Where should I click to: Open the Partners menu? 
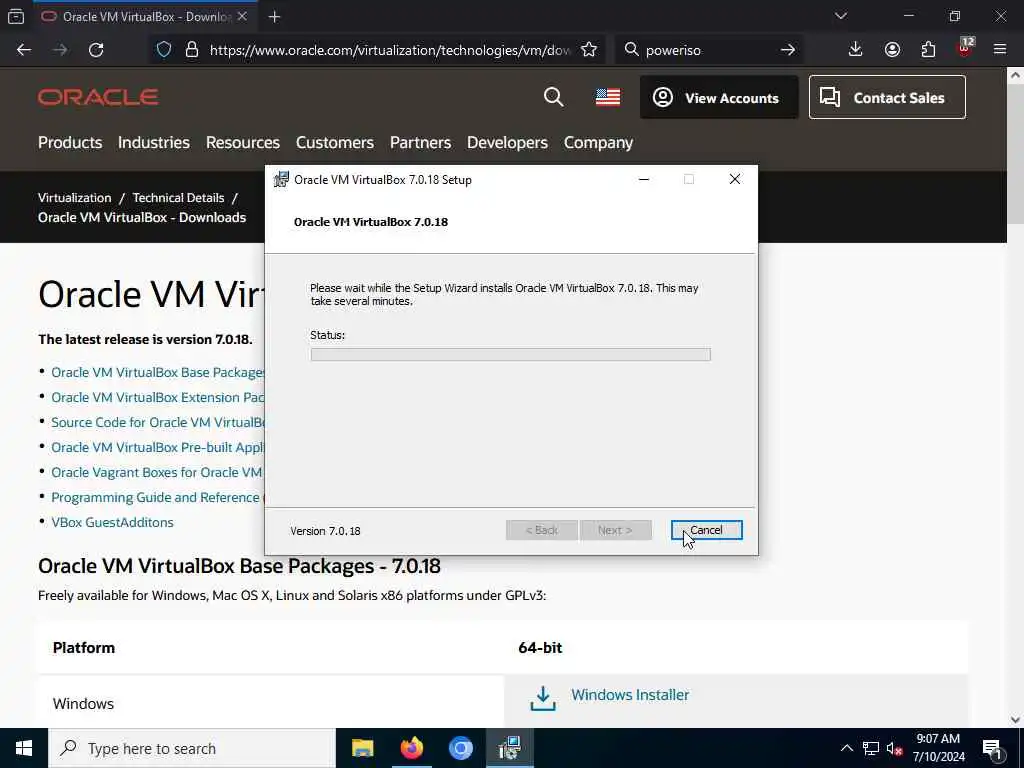tap(420, 142)
